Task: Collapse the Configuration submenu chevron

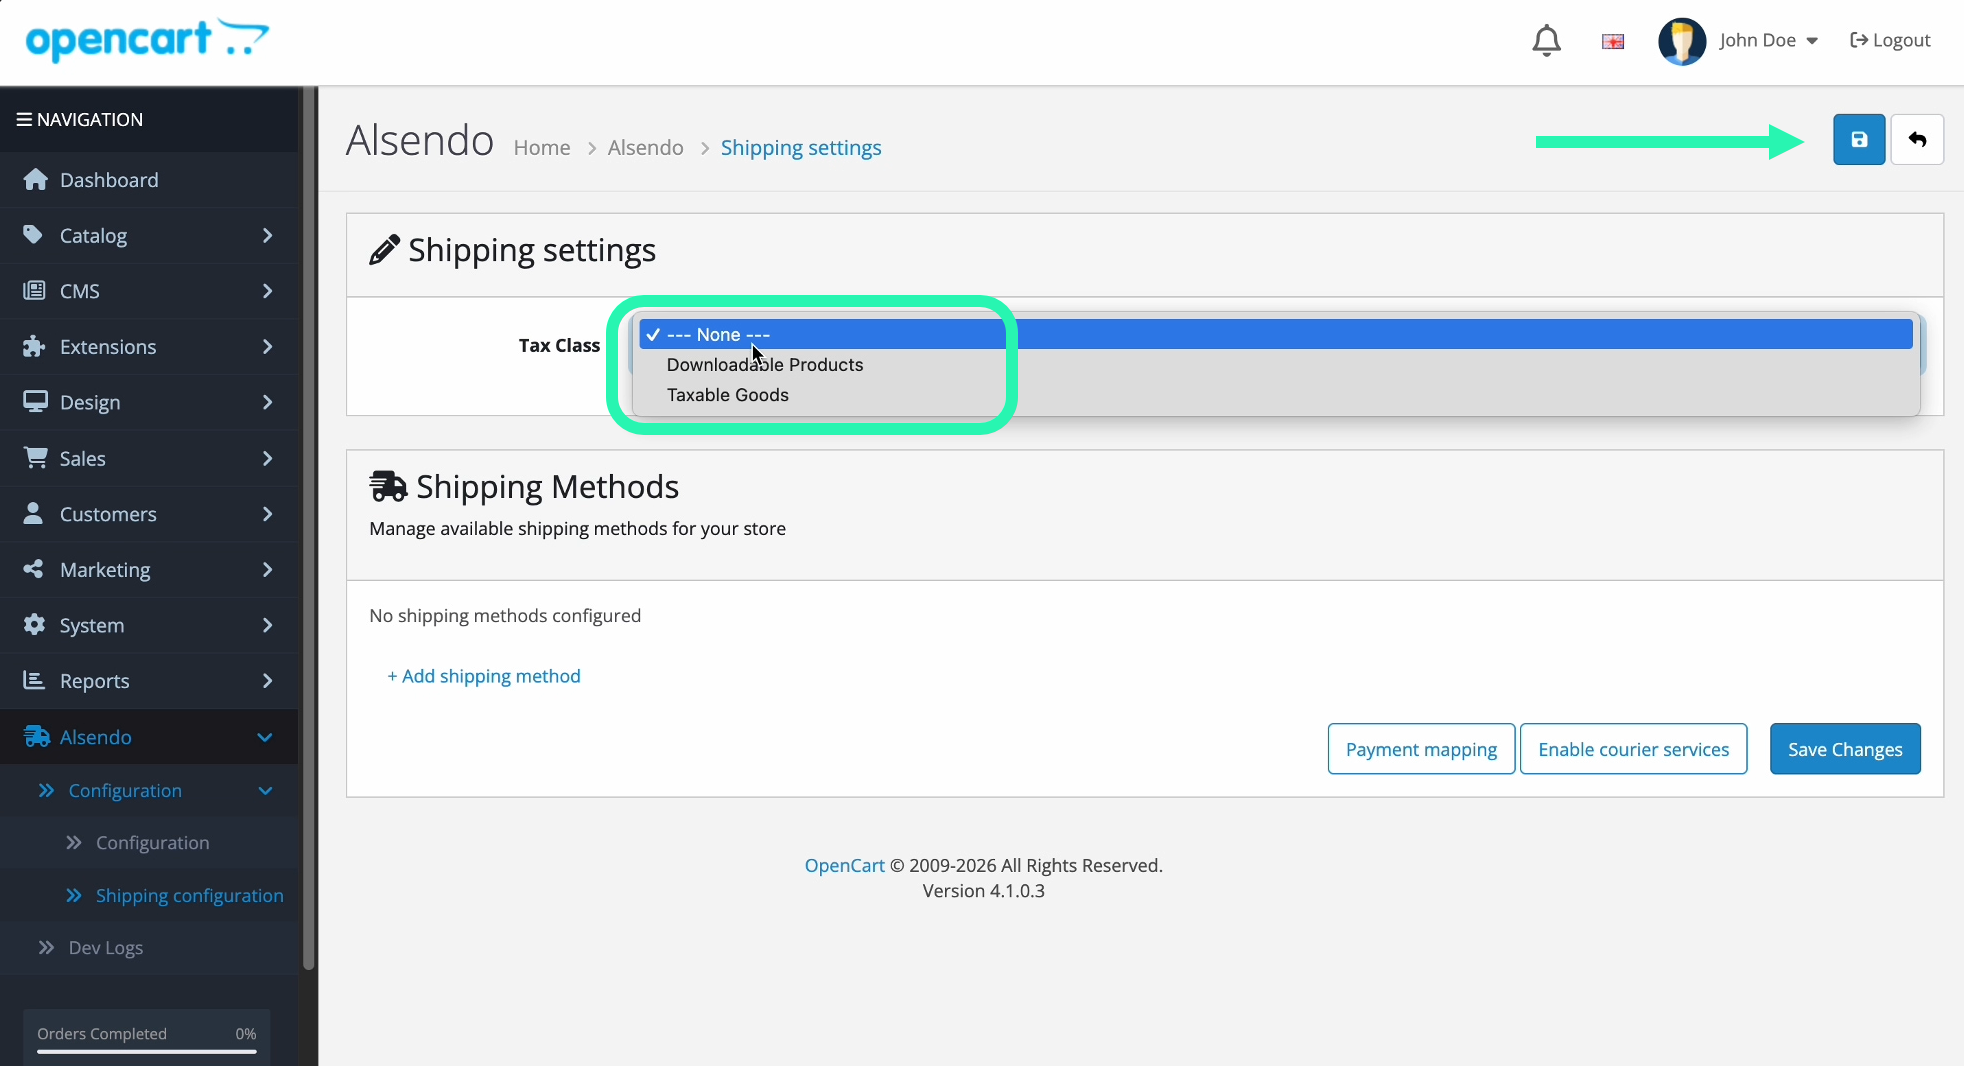Action: [x=265, y=791]
